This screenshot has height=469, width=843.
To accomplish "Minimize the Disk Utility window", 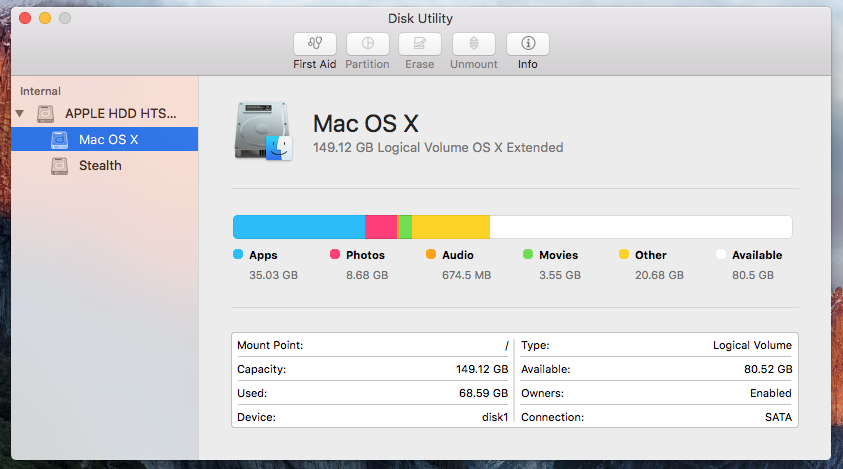I will point(45,18).
